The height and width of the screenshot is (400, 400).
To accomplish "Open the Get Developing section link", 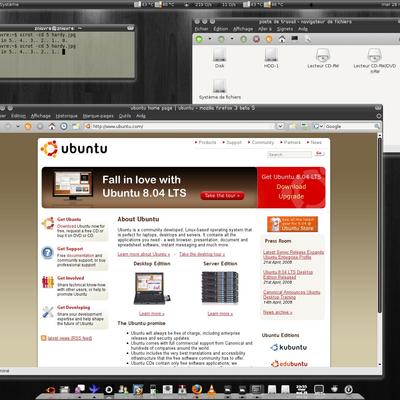I will click(x=73, y=307).
